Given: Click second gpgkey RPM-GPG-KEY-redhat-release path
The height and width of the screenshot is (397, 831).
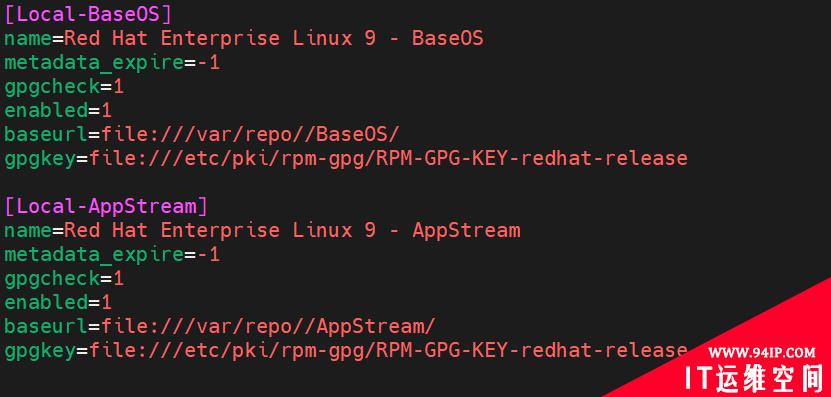Looking at the screenshot, I should click(388, 350).
